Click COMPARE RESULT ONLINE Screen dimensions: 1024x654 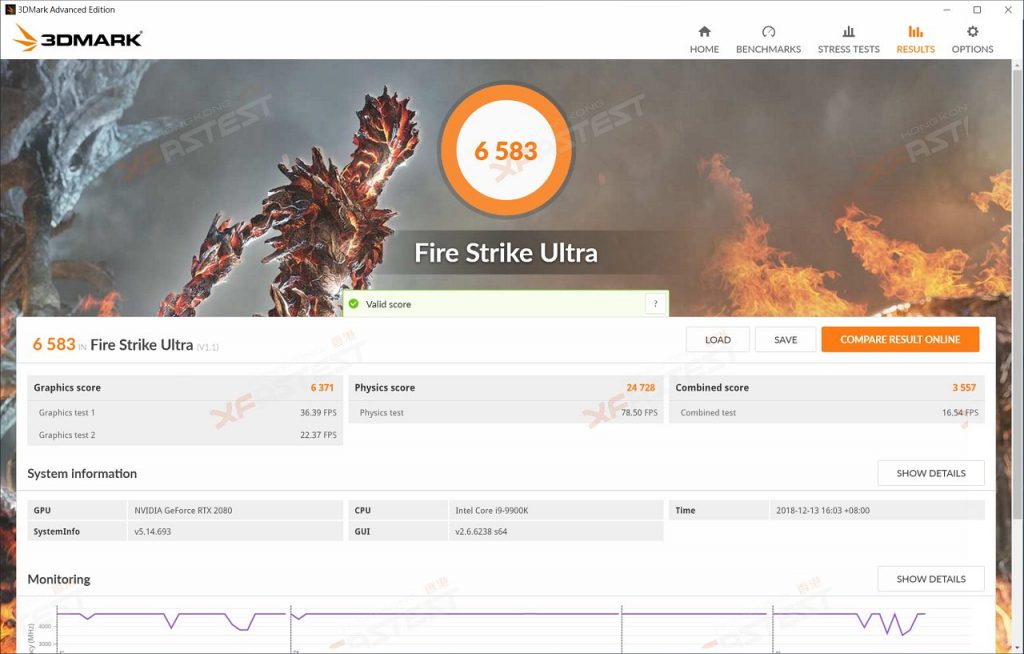900,340
